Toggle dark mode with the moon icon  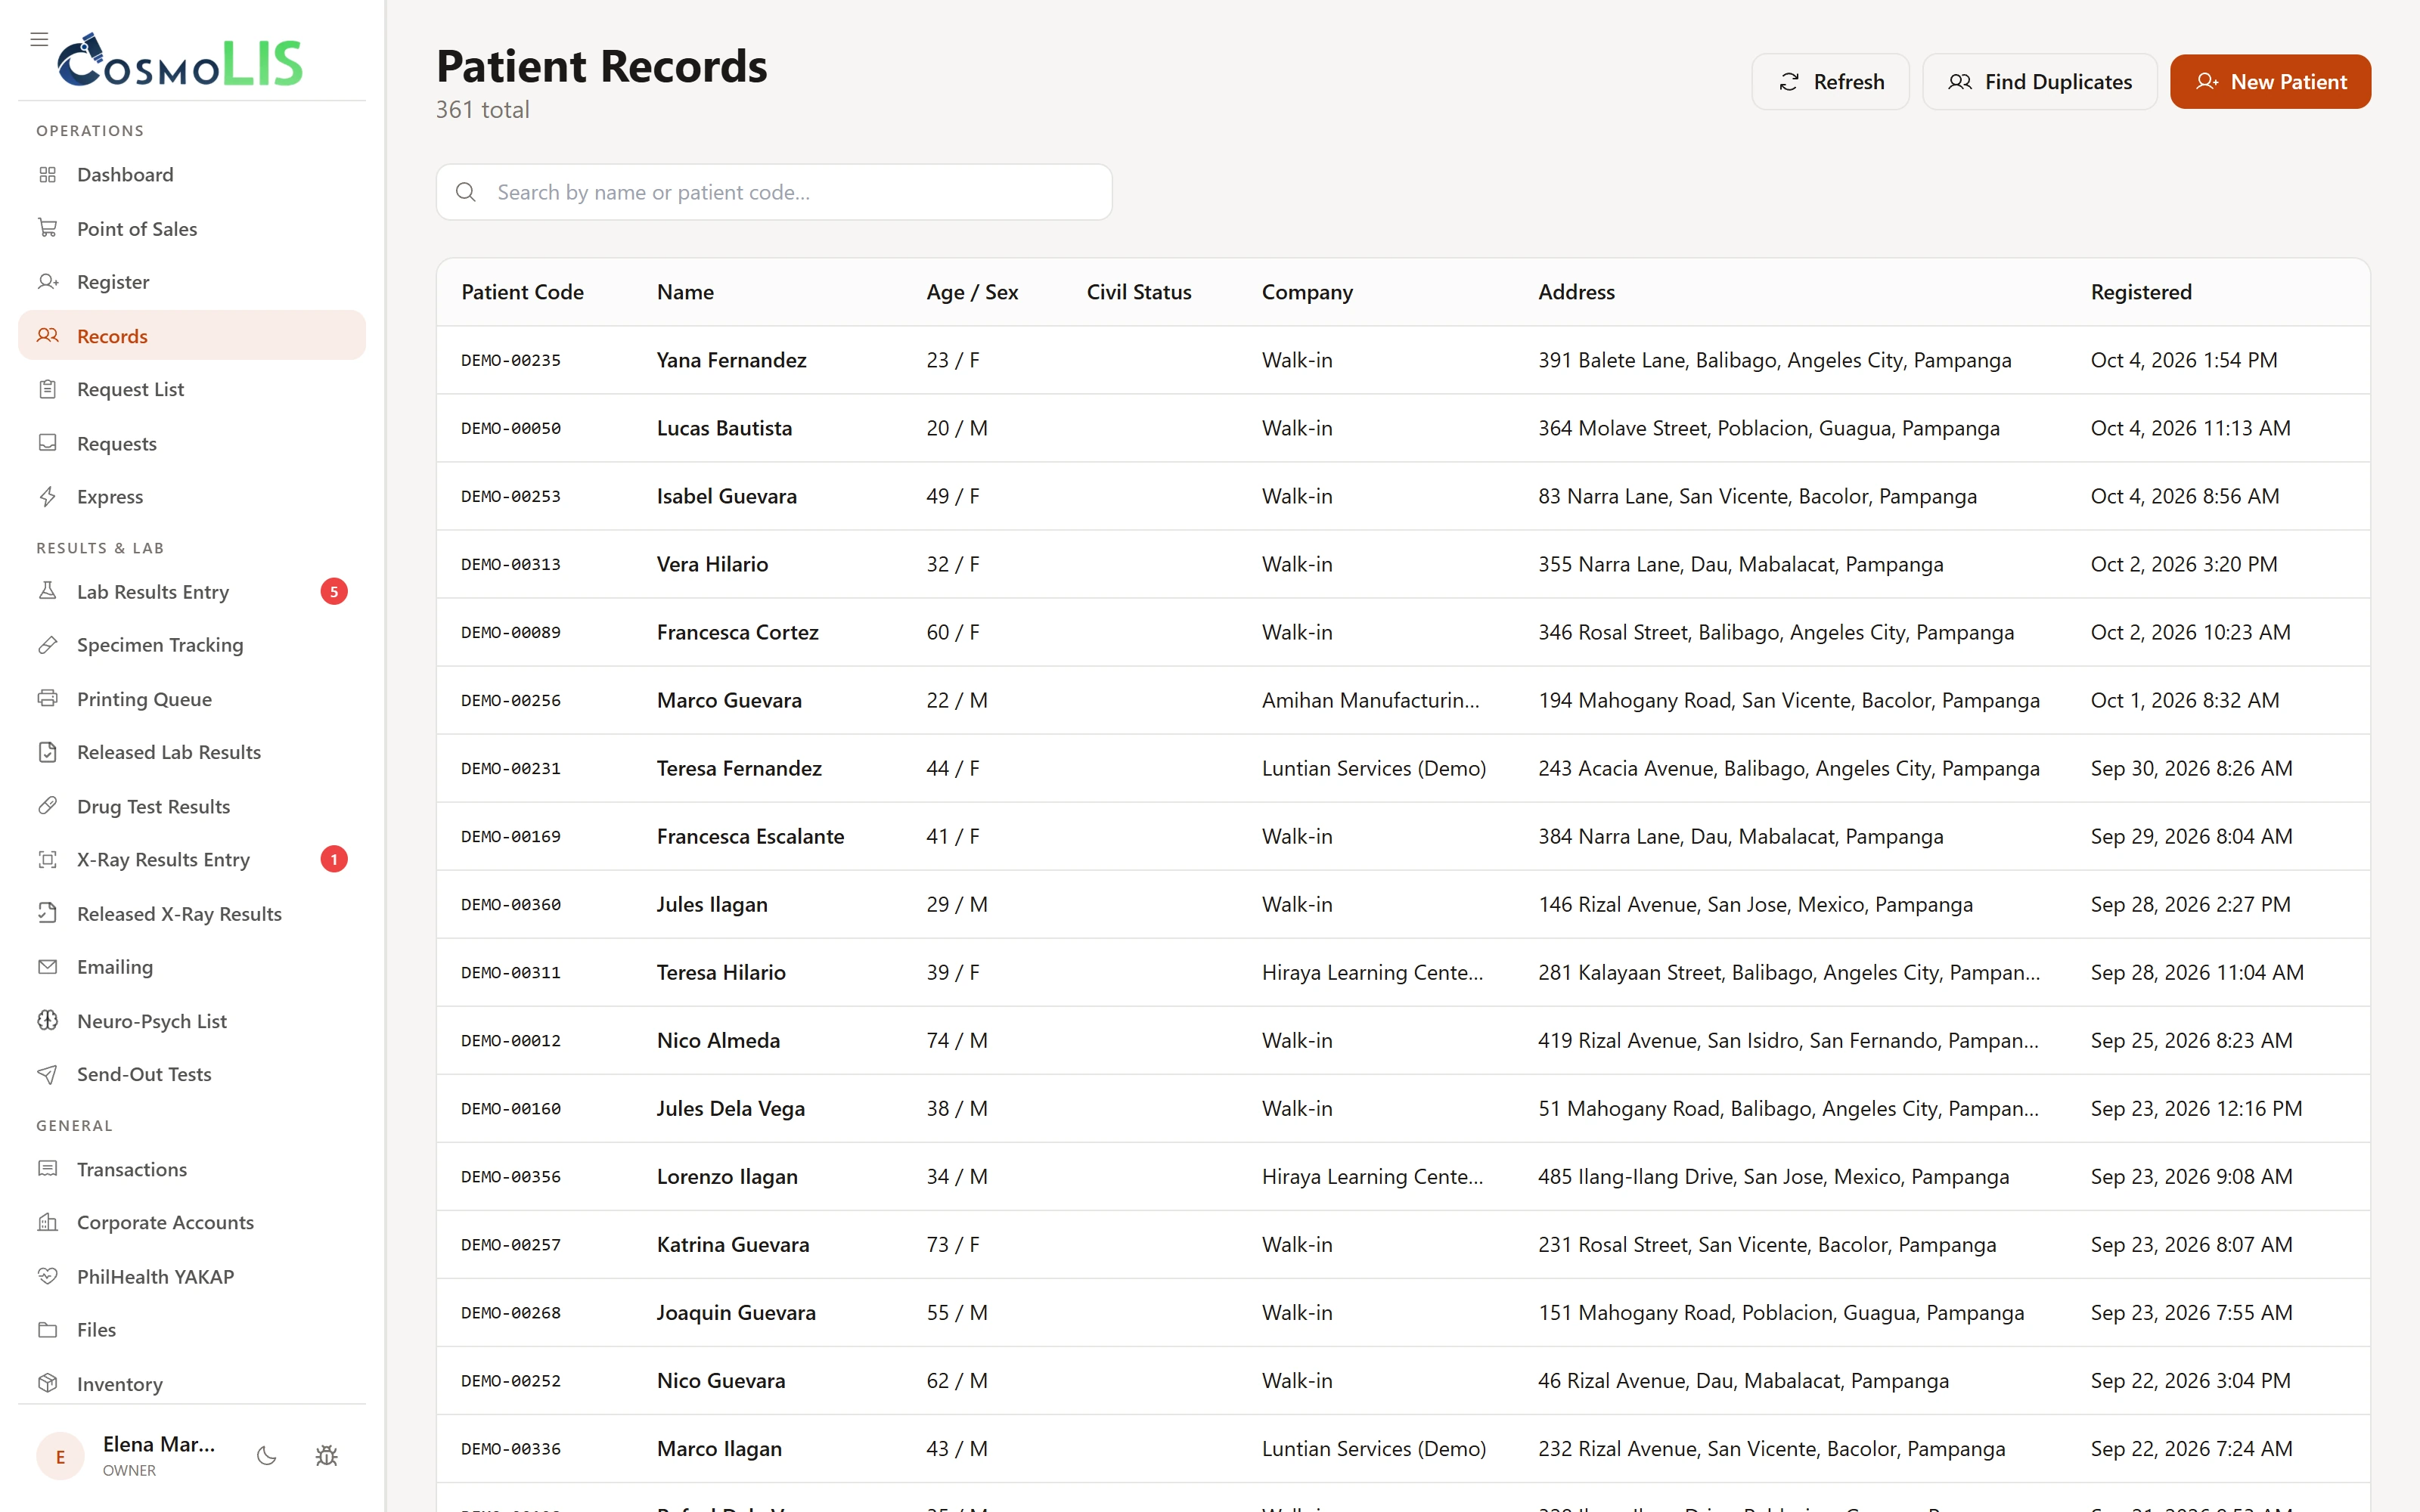[266, 1456]
